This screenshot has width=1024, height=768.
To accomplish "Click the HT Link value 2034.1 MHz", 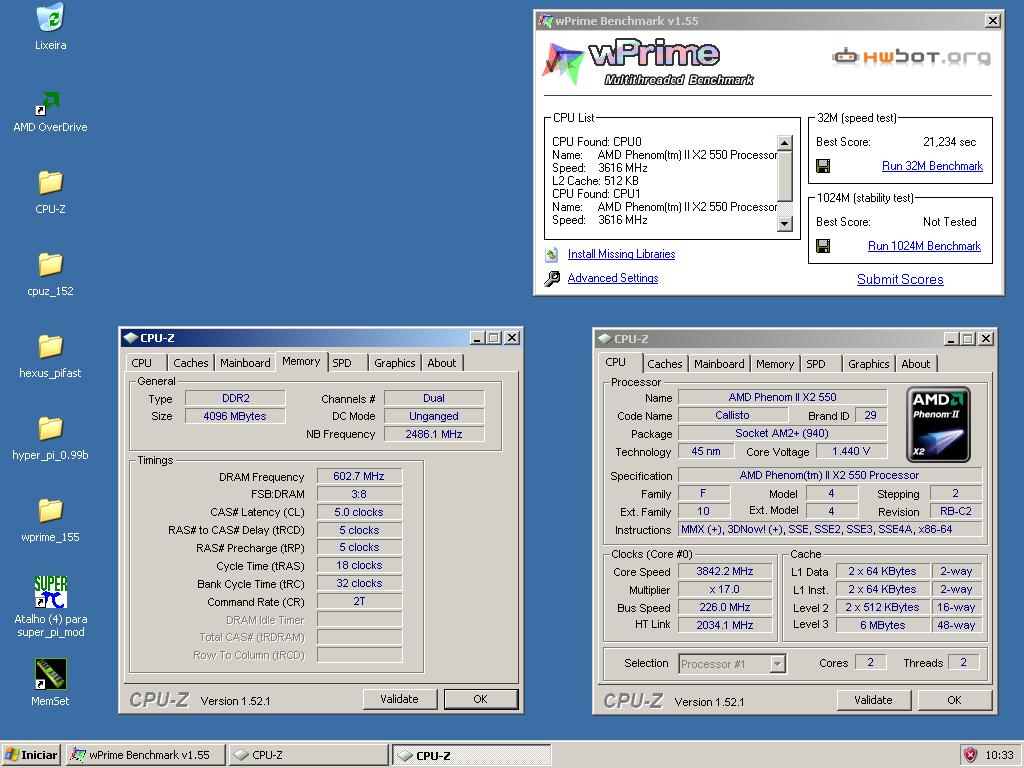I will tap(725, 625).
